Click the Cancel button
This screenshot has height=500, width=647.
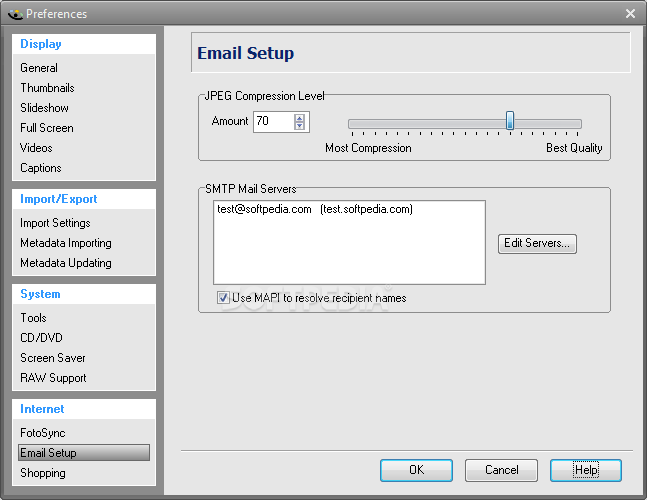(501, 470)
